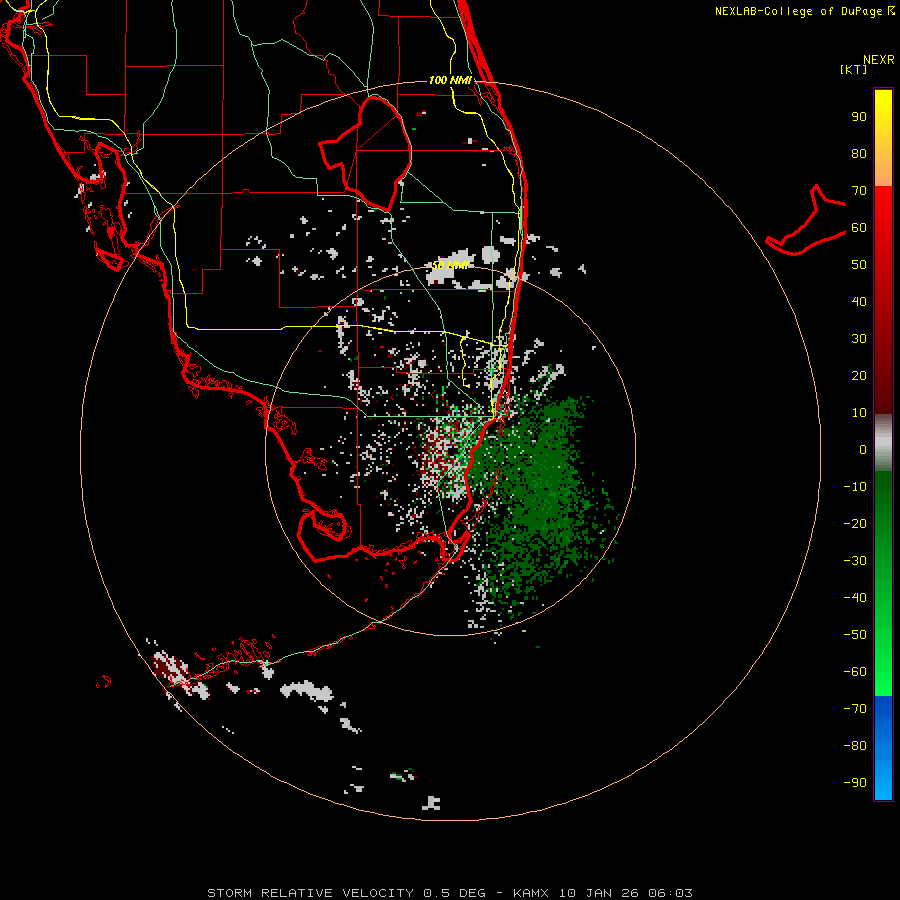Viewport: 900px width, 900px height.
Task: Click the 90 knot label on the scale
Action: click(859, 117)
